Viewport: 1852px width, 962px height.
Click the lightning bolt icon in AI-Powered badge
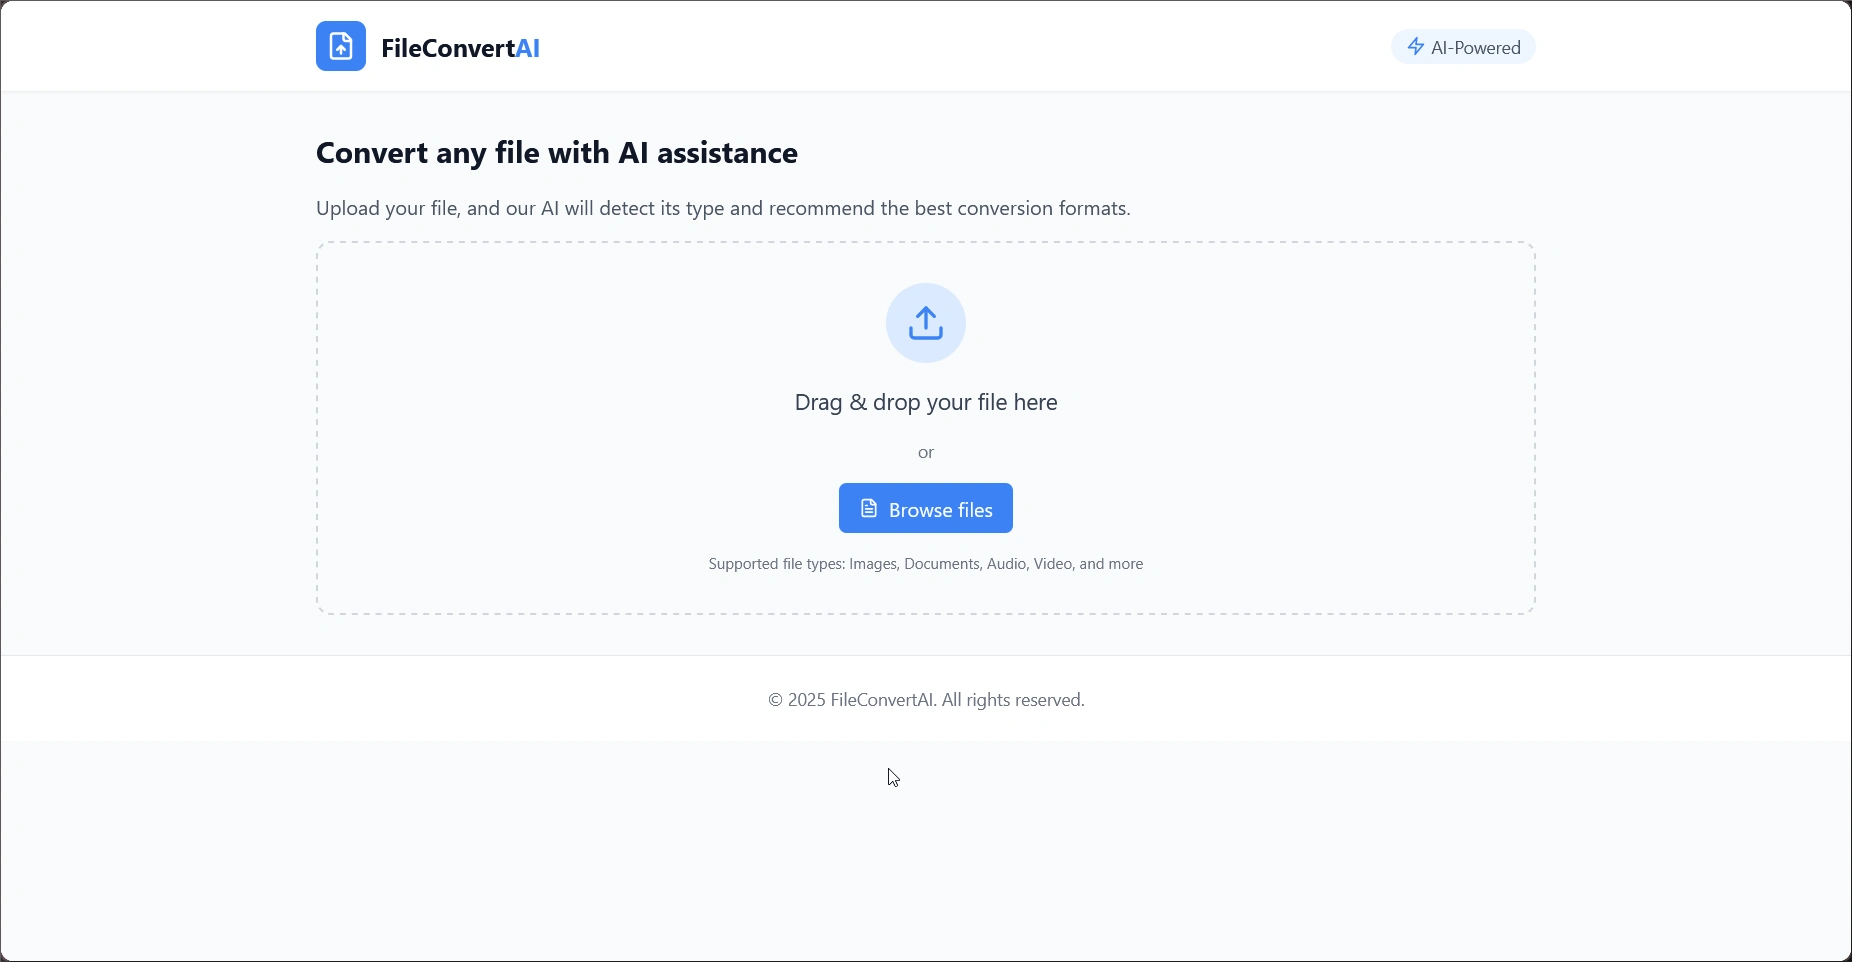point(1416,47)
